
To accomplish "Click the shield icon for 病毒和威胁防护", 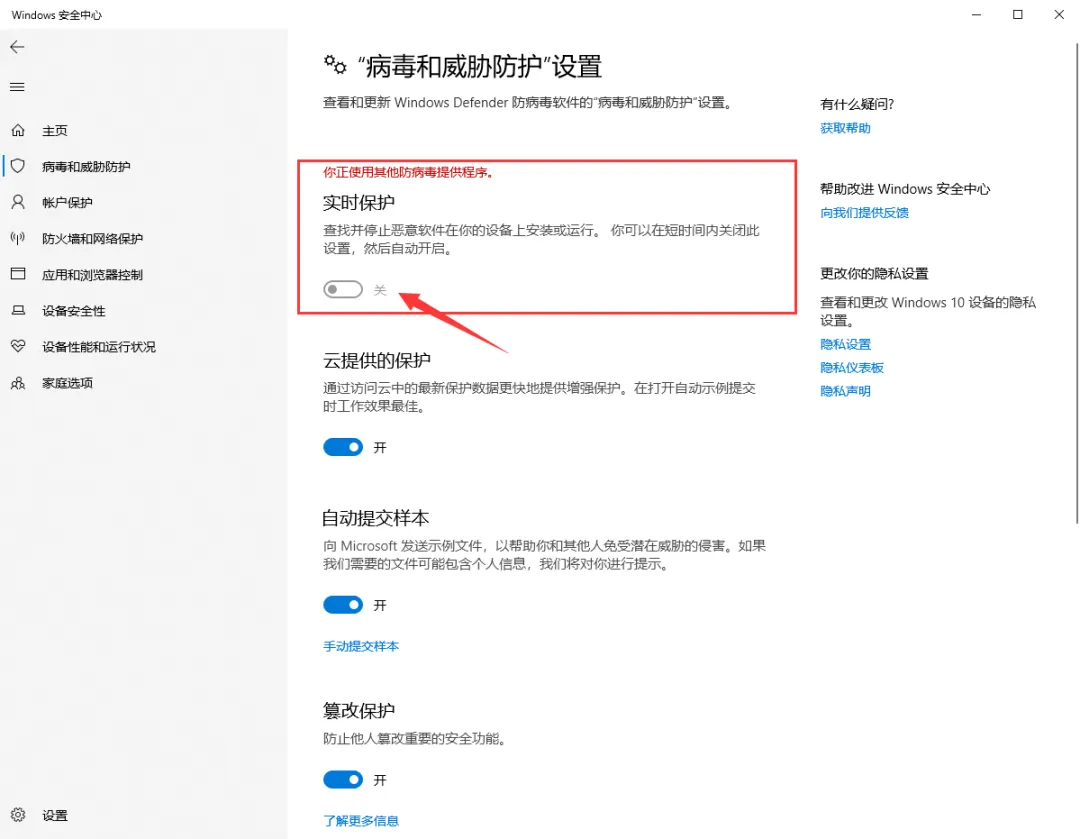I will [x=18, y=166].
